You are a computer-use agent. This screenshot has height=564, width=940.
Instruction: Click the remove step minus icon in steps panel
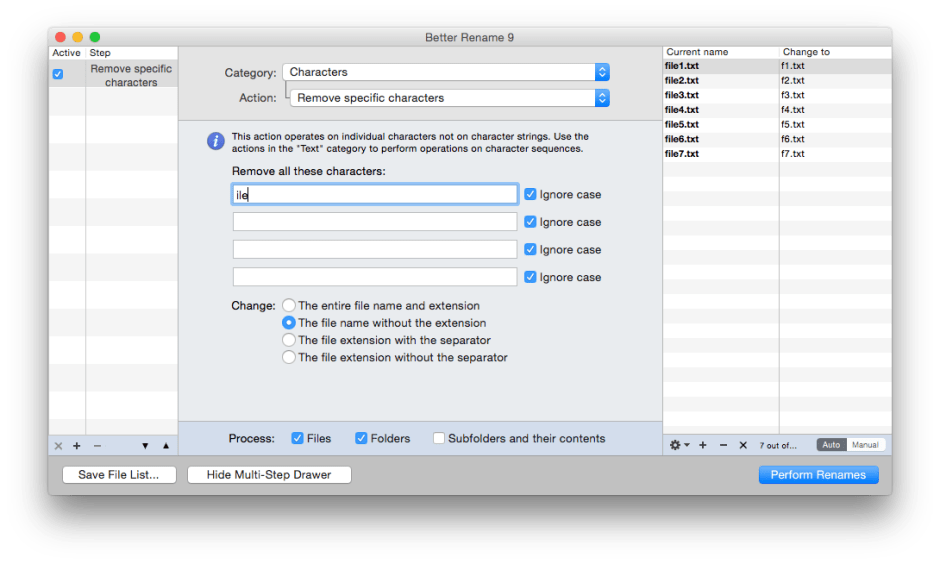(97, 446)
